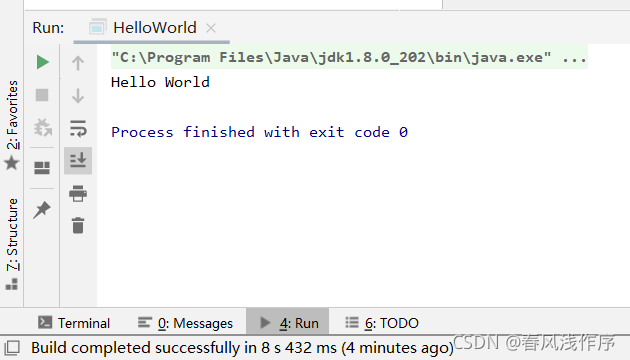The height and width of the screenshot is (360, 630).
Task: Click the 'Build completed successfully' status message
Action: point(242,348)
